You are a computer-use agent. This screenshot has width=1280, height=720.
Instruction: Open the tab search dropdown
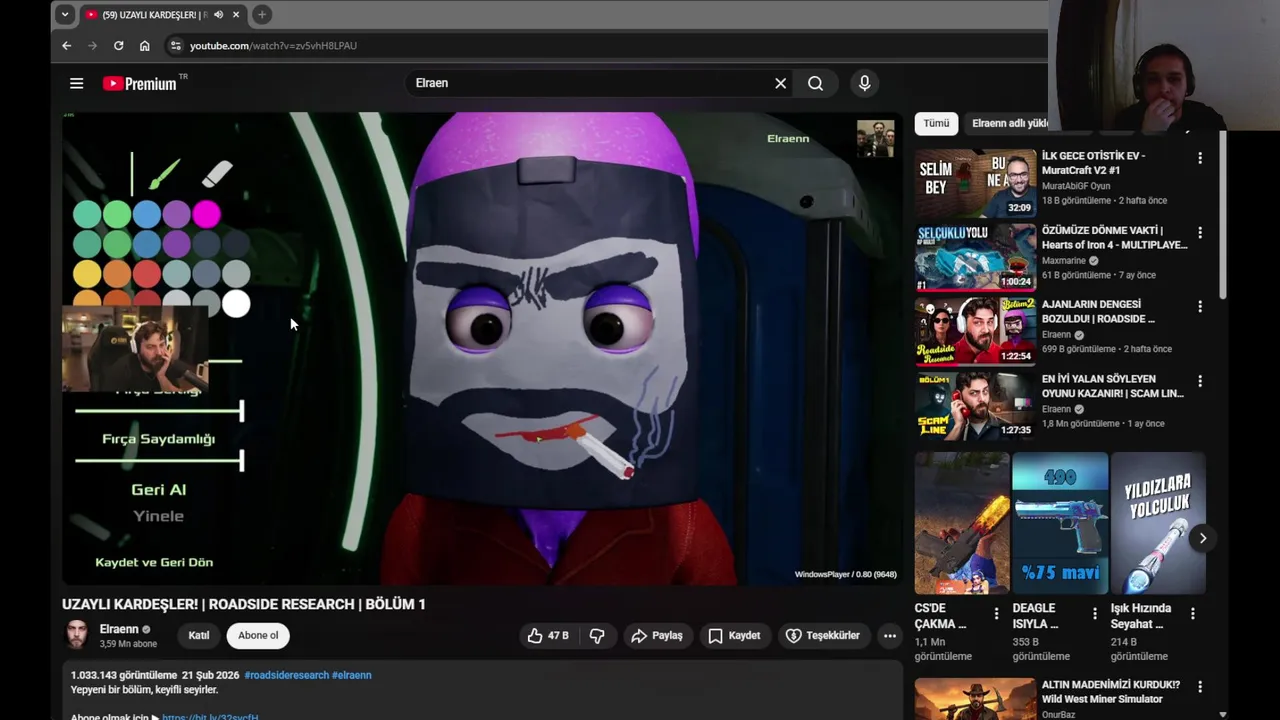(64, 14)
